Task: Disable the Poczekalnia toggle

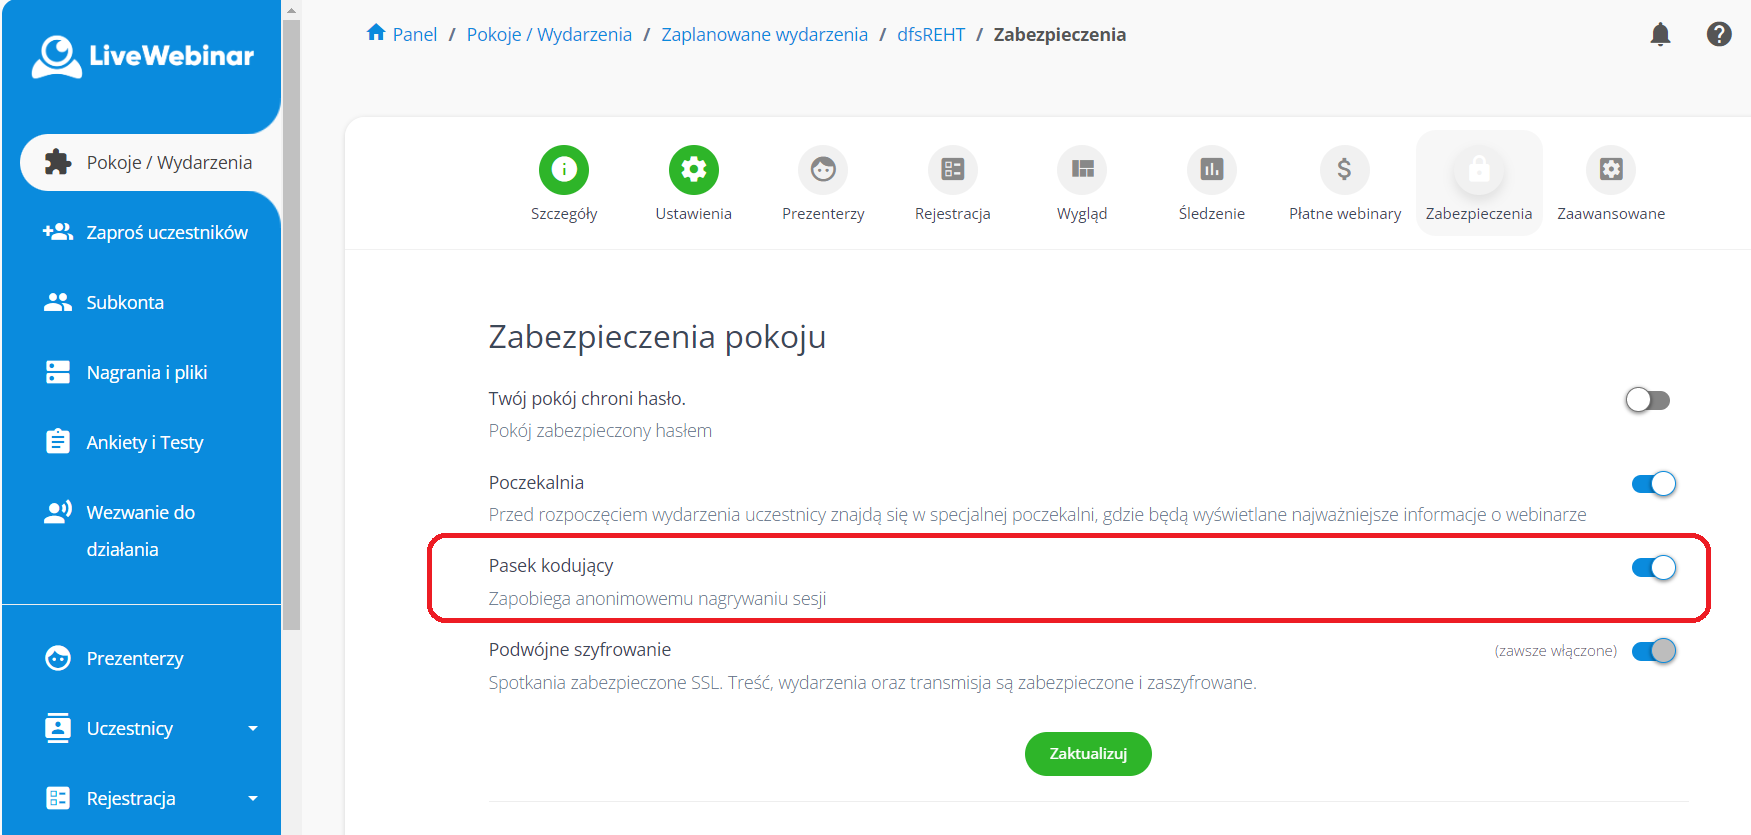Action: (1653, 483)
